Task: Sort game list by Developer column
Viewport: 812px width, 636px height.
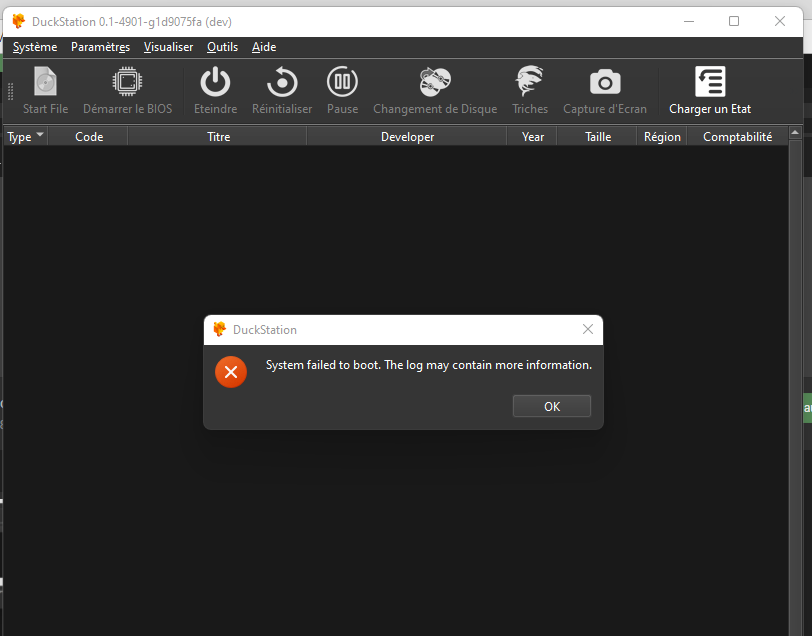Action: 407,137
